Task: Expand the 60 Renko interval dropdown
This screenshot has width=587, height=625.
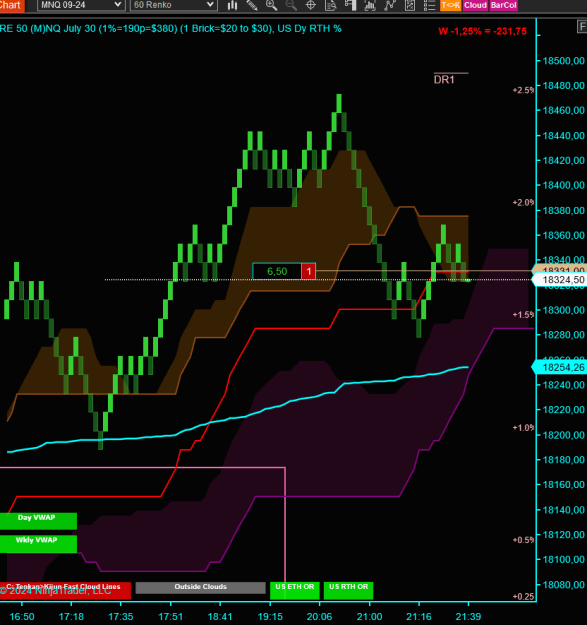Action: tap(173, 5)
